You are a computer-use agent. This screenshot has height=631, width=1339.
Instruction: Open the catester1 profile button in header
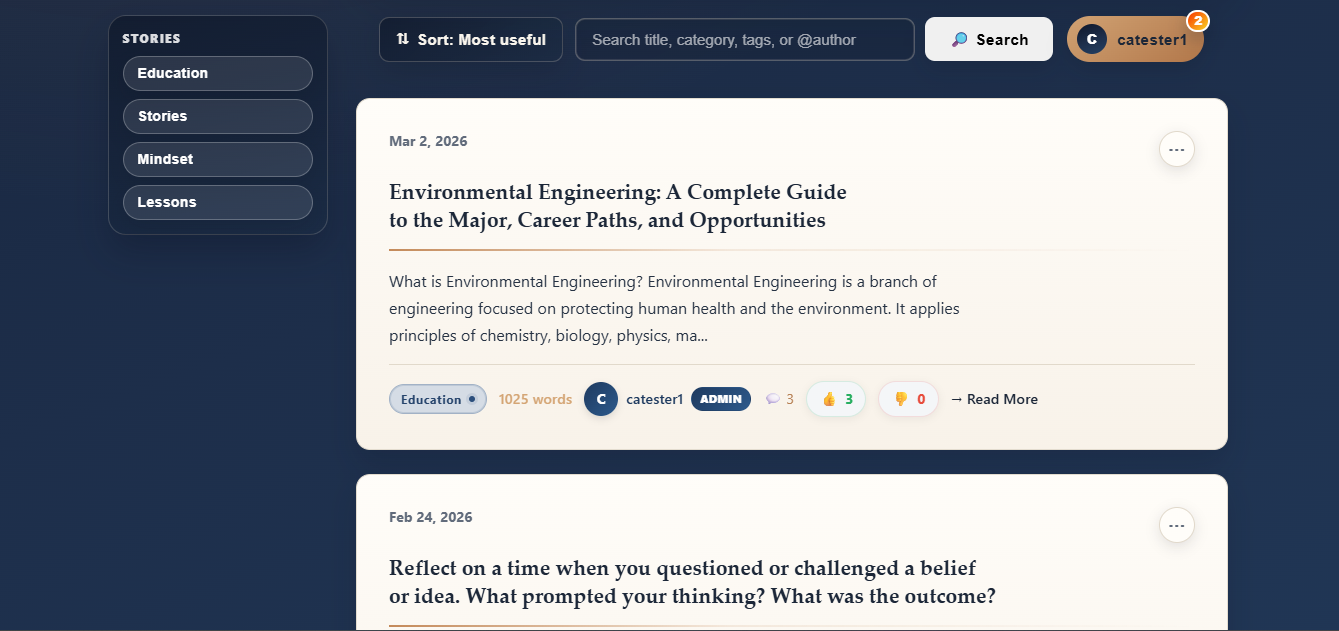pos(1135,40)
